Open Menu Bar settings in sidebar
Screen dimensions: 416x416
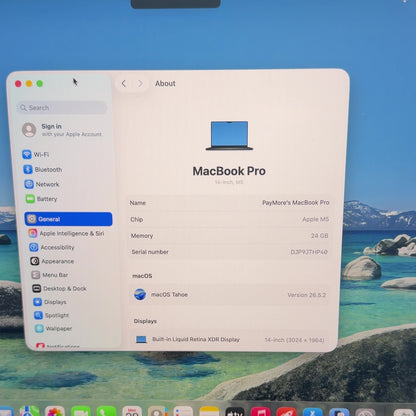coord(50,275)
